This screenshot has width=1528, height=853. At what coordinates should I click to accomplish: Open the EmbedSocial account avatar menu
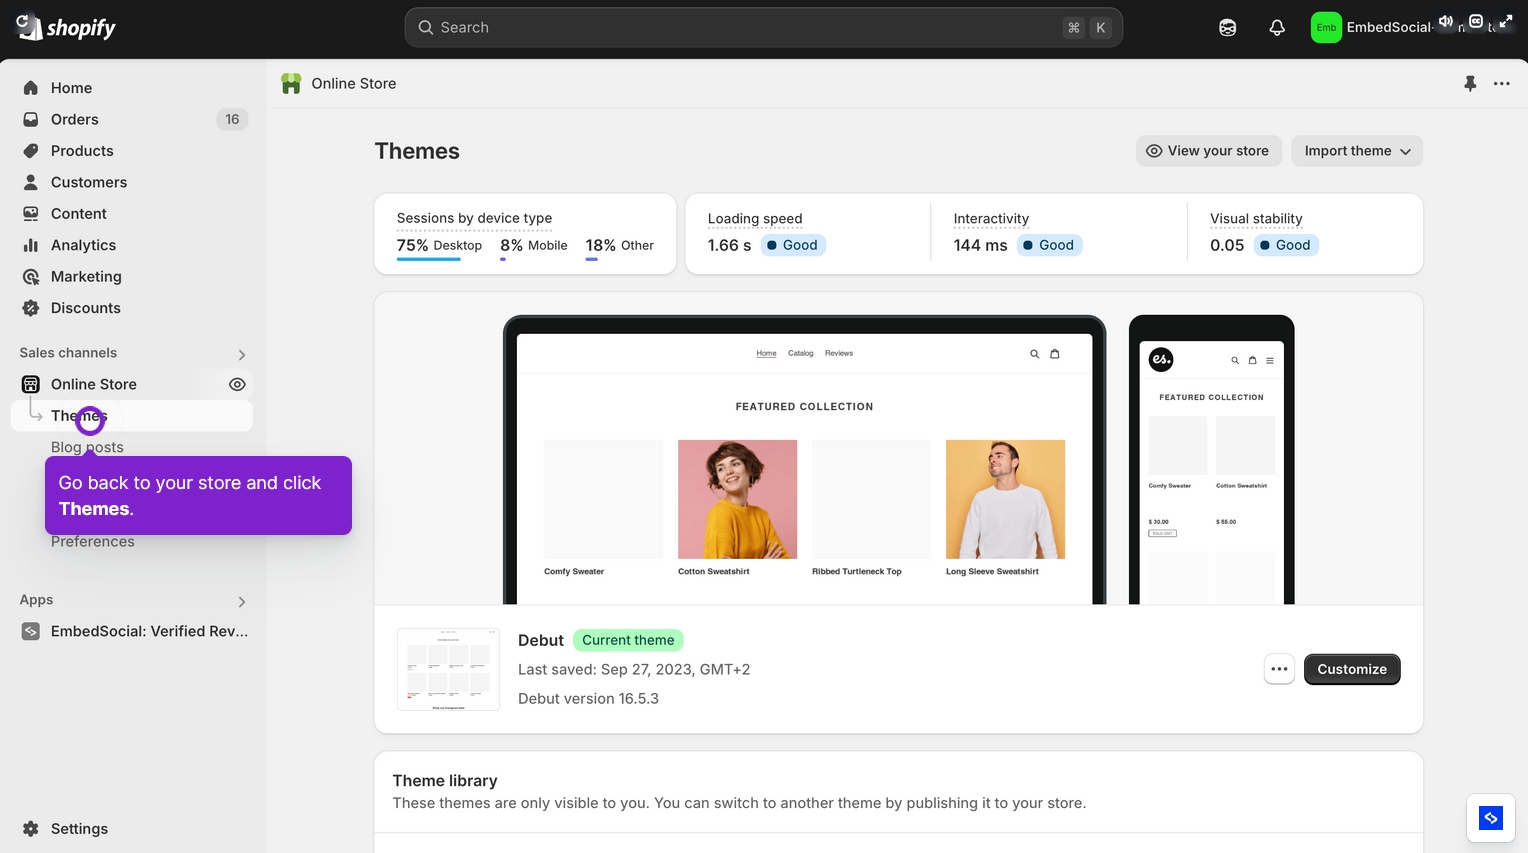pos(1326,27)
